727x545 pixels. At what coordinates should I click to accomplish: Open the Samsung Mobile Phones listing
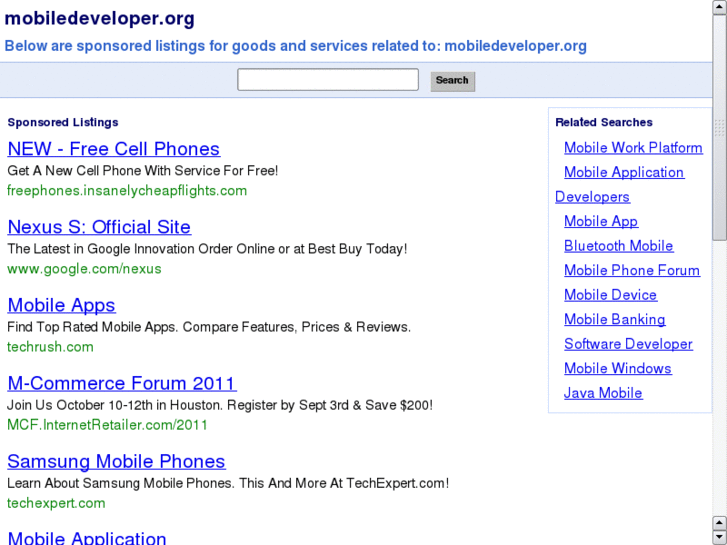pyautogui.click(x=116, y=461)
